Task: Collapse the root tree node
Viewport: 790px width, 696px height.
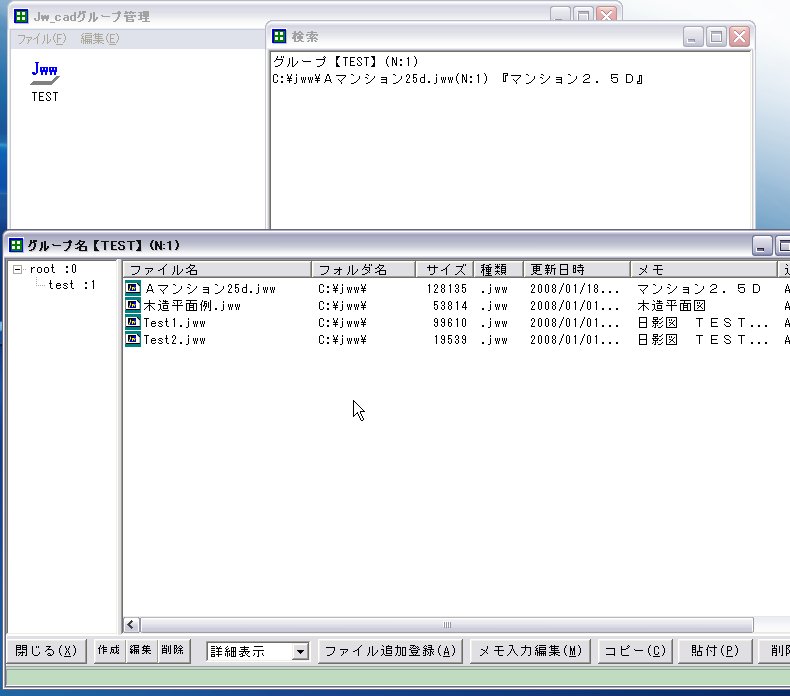Action: [x=18, y=269]
